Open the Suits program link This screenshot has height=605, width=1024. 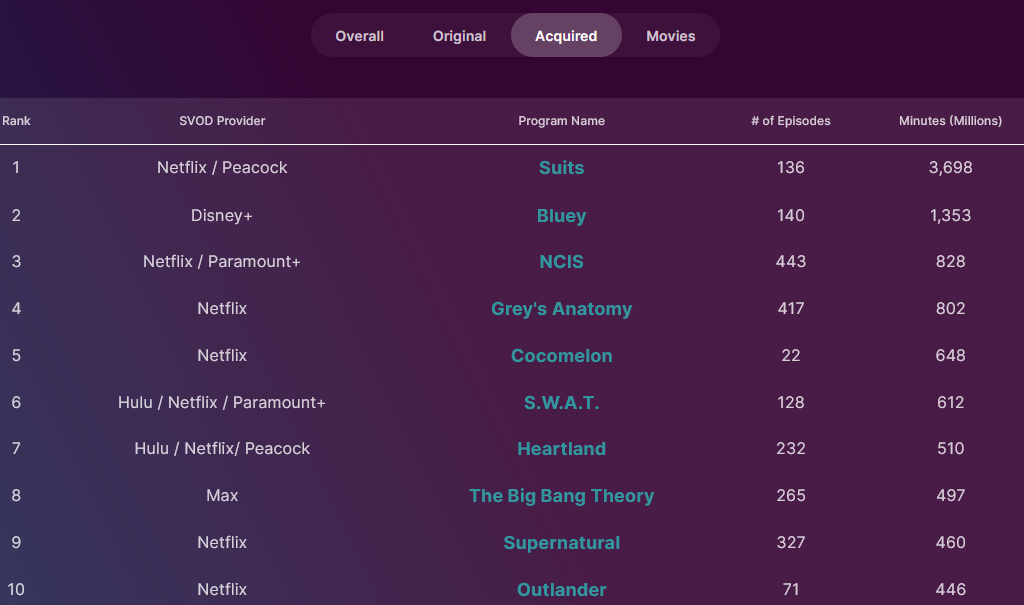click(561, 168)
